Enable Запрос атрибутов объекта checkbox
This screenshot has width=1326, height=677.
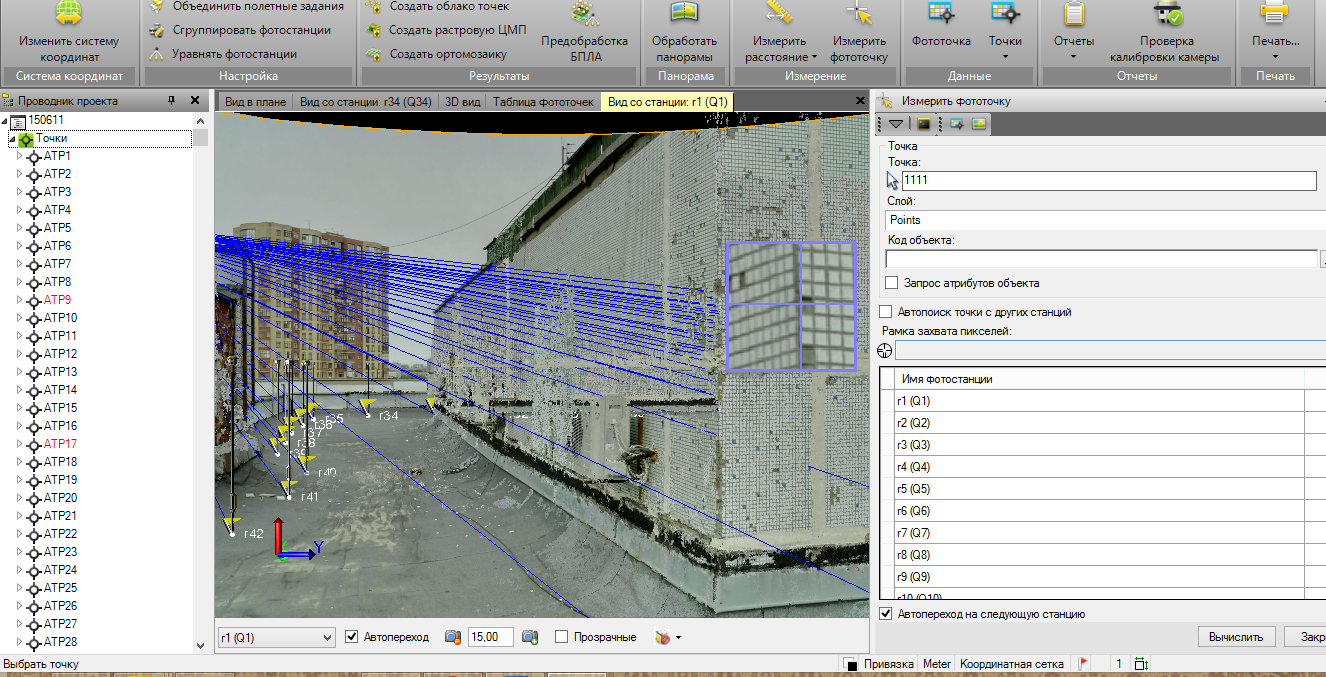(892, 283)
